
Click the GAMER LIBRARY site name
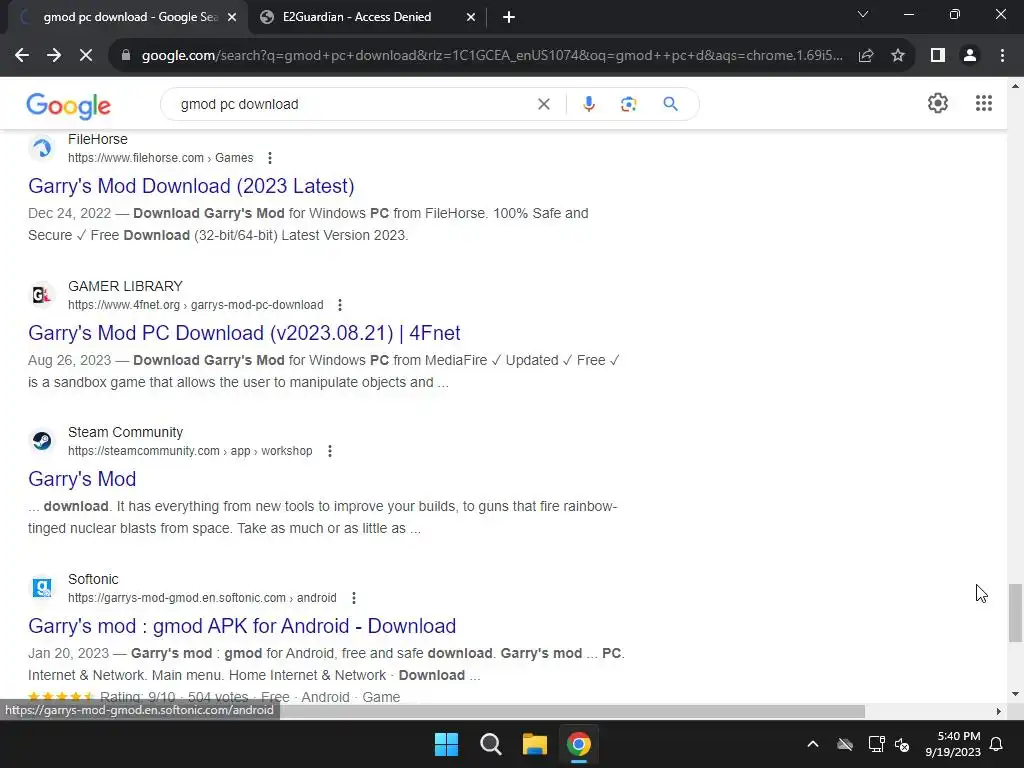tap(125, 286)
